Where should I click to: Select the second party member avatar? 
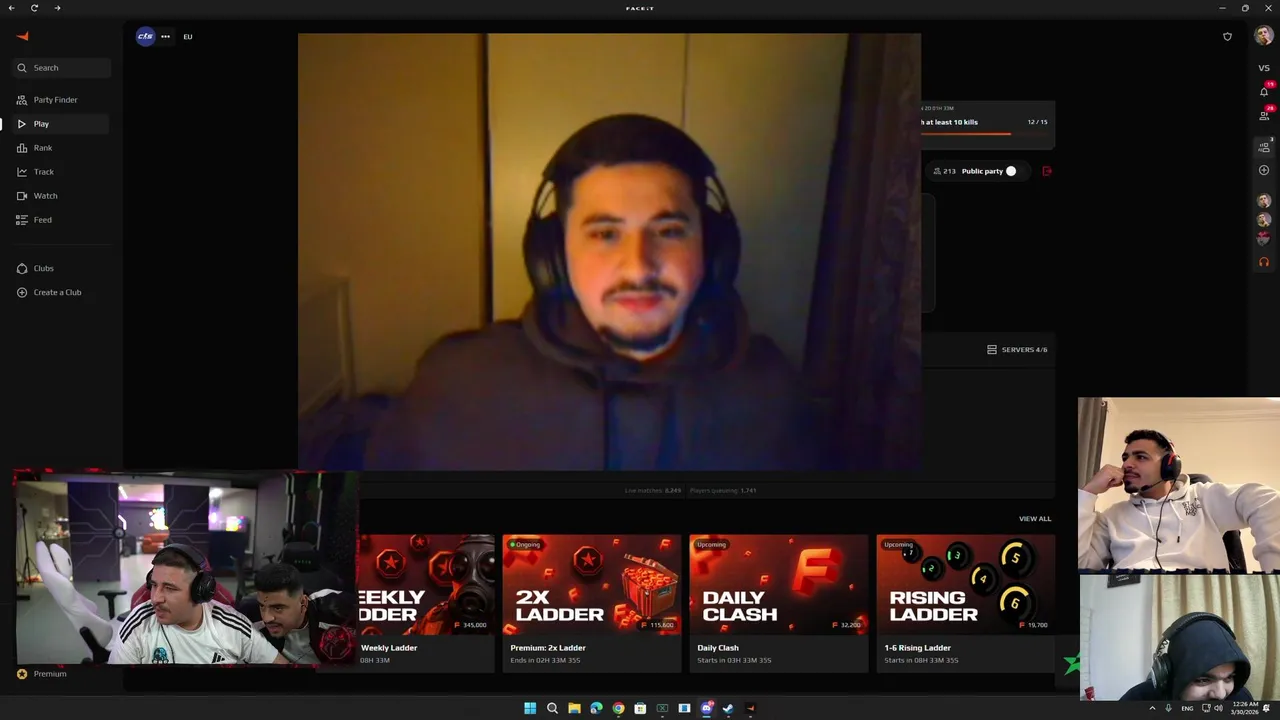(1264, 220)
